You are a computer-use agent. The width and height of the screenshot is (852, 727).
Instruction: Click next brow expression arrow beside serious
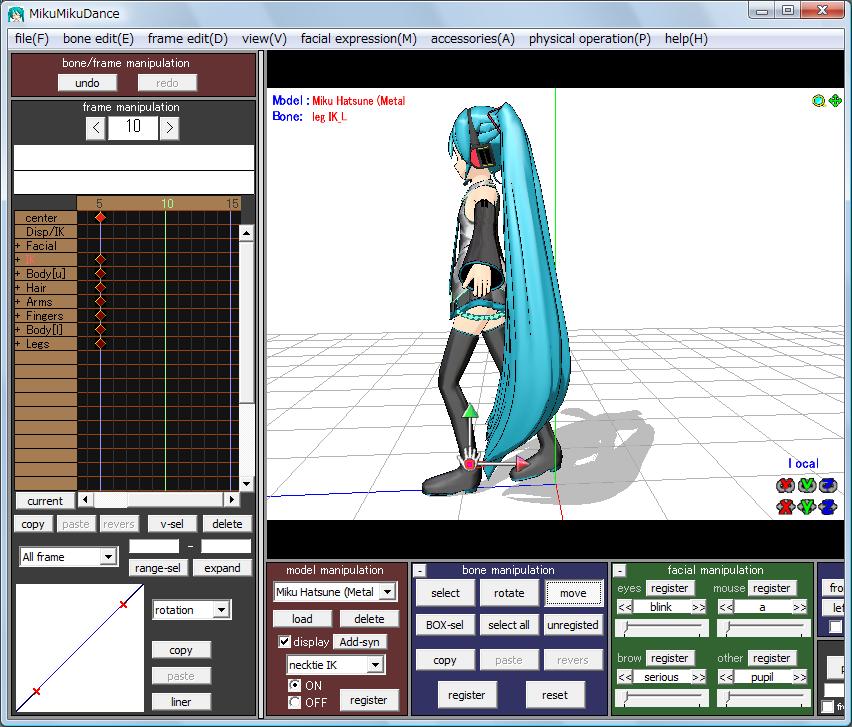tap(699, 677)
